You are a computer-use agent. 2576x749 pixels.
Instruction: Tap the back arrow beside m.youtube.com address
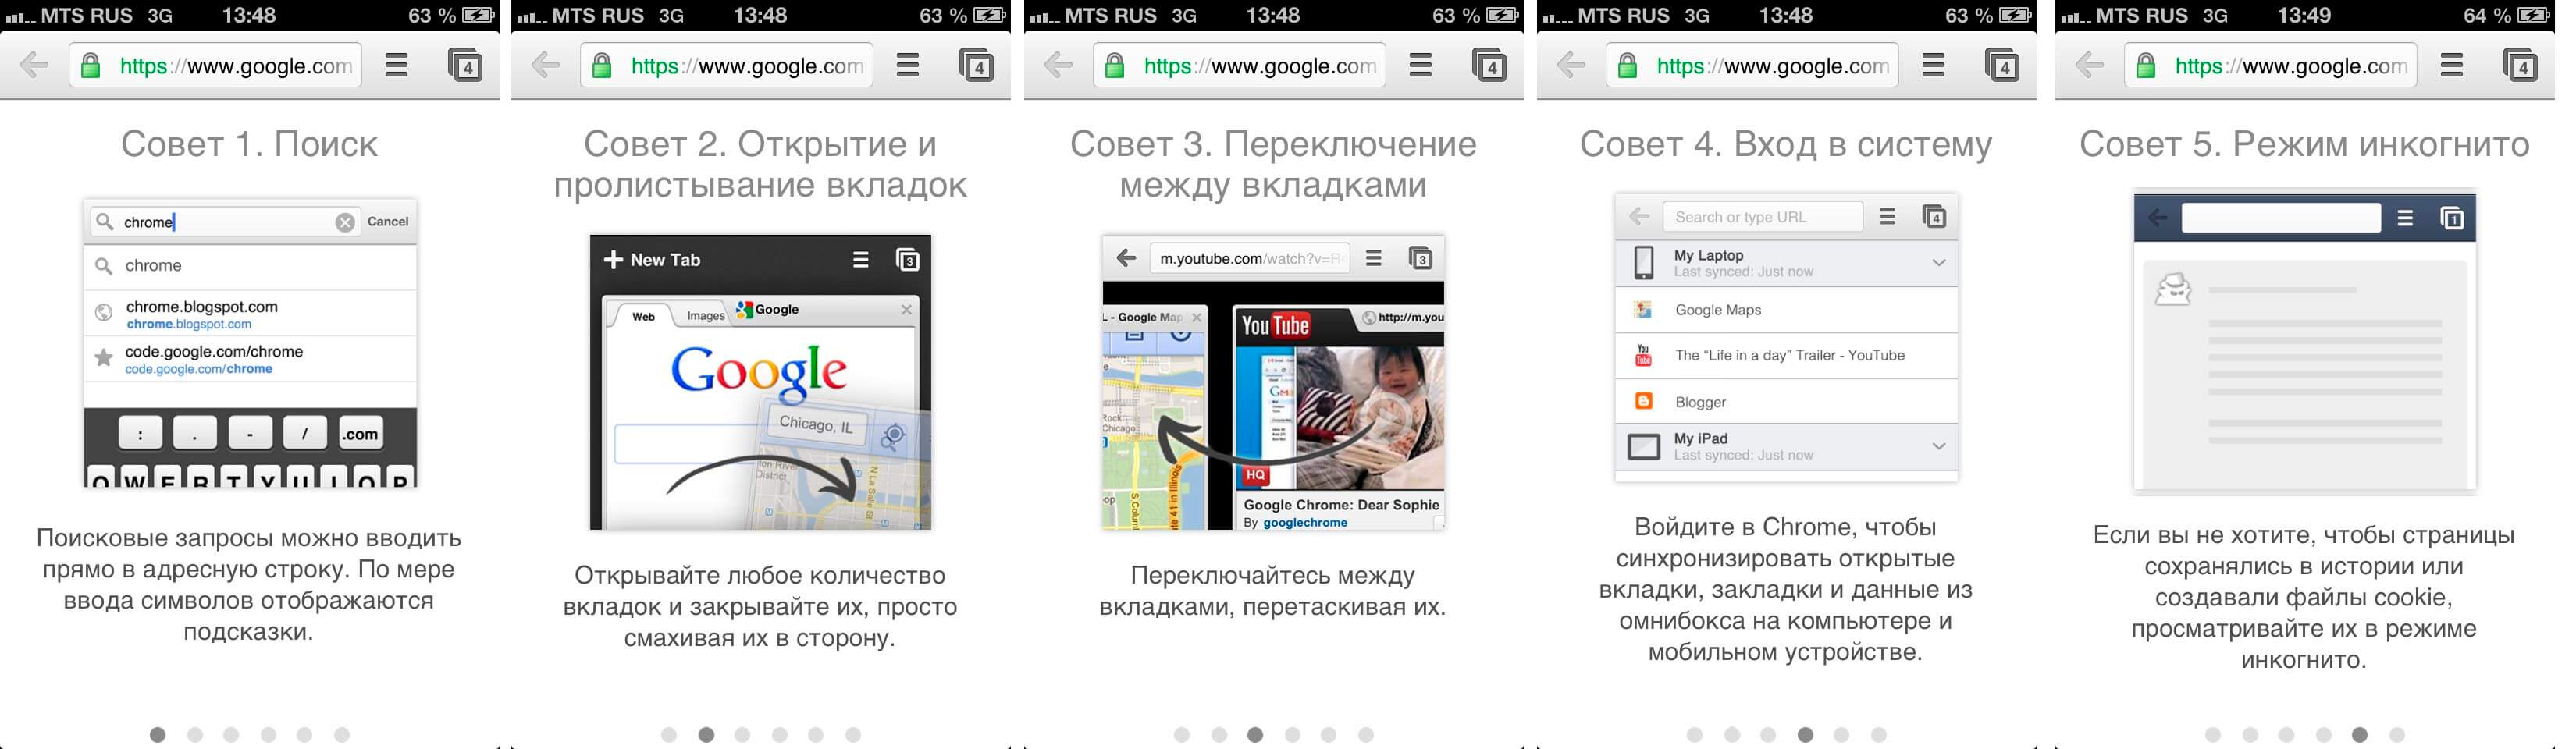(x=1127, y=258)
